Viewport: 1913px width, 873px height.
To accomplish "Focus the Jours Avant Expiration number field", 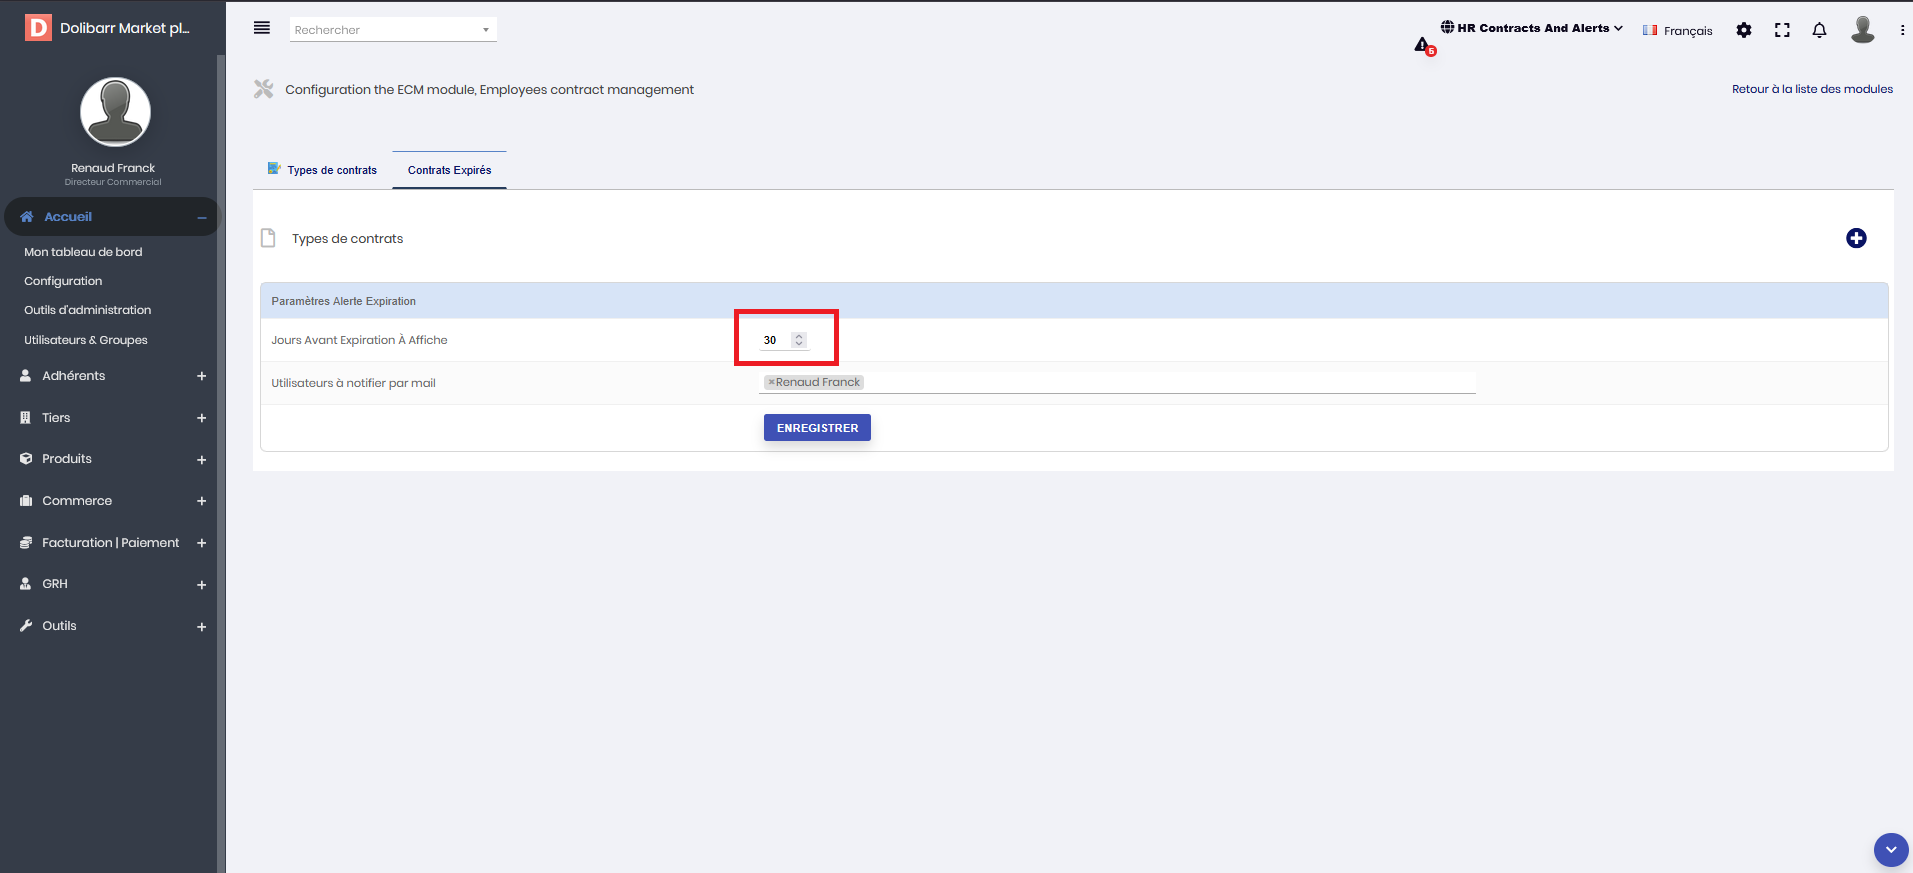I will point(785,340).
